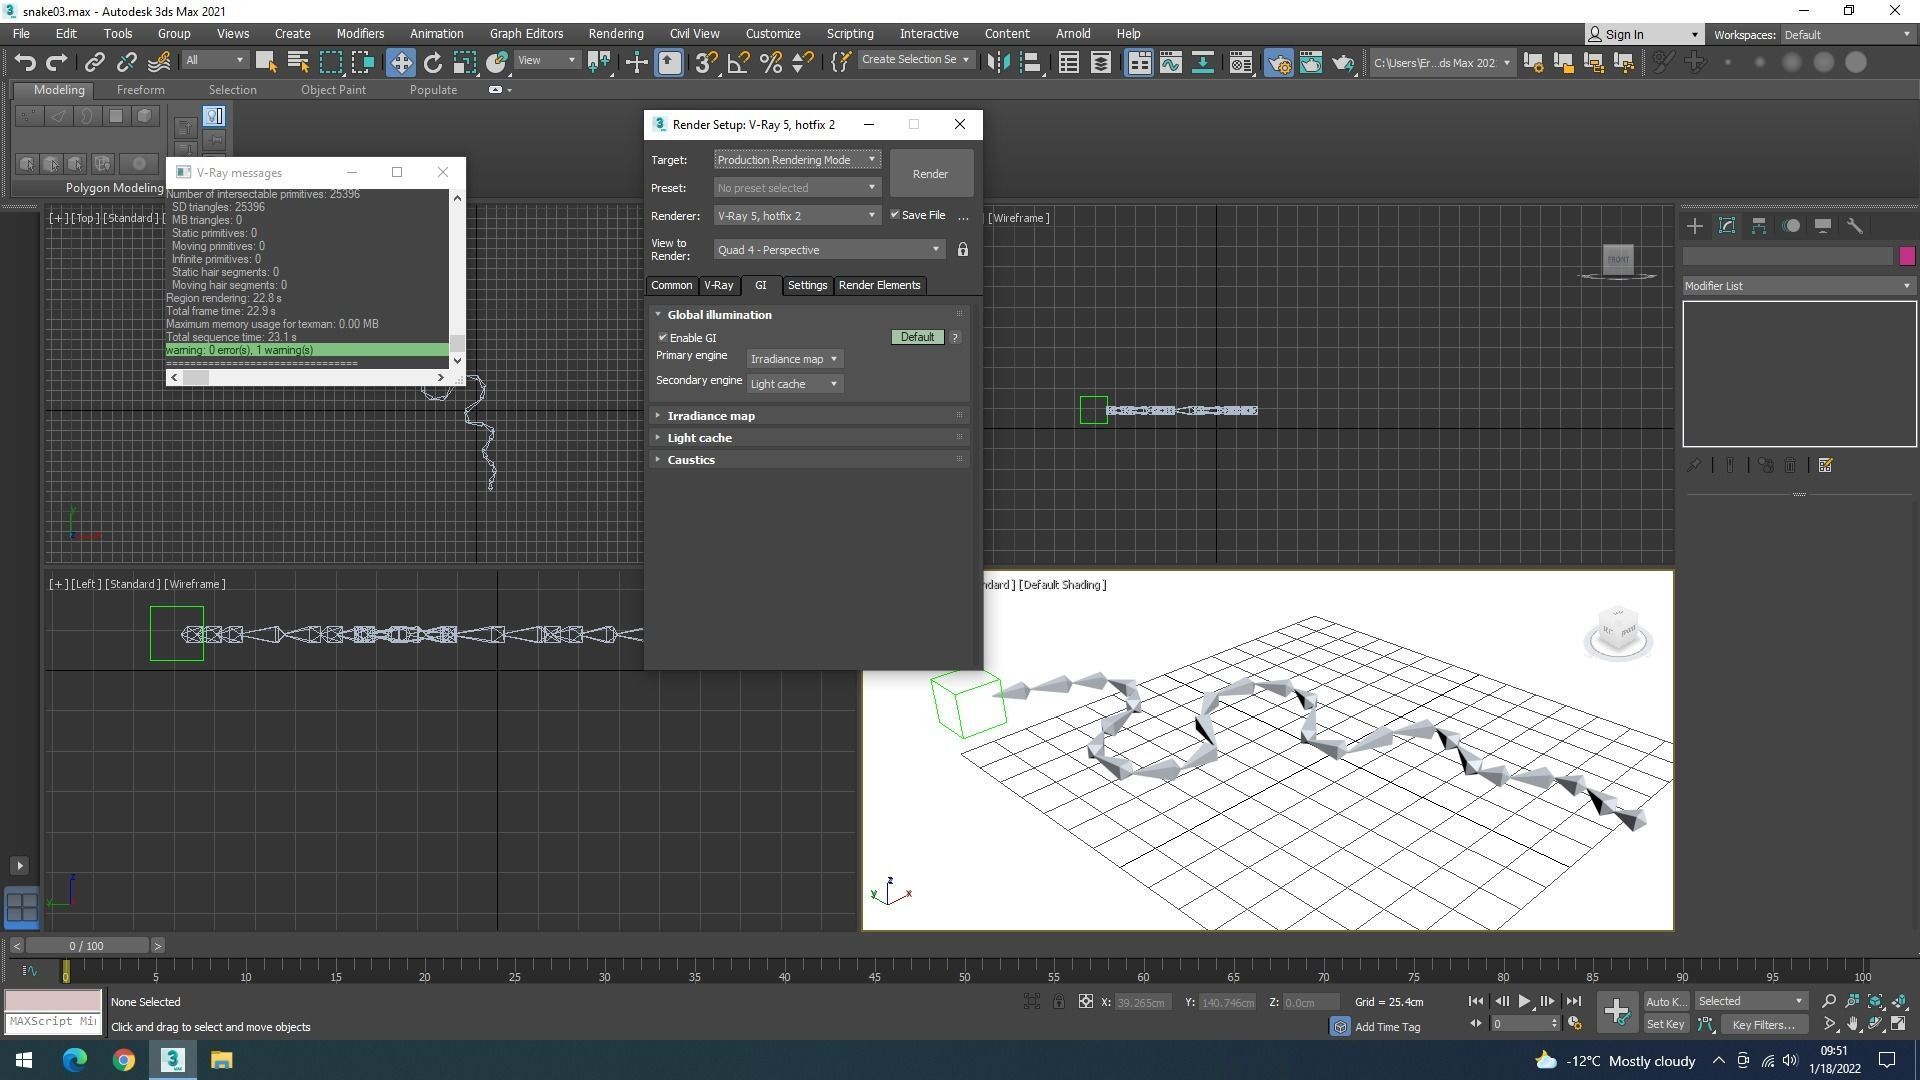Click the Render button
The width and height of the screenshot is (1920, 1080).
[x=930, y=174]
